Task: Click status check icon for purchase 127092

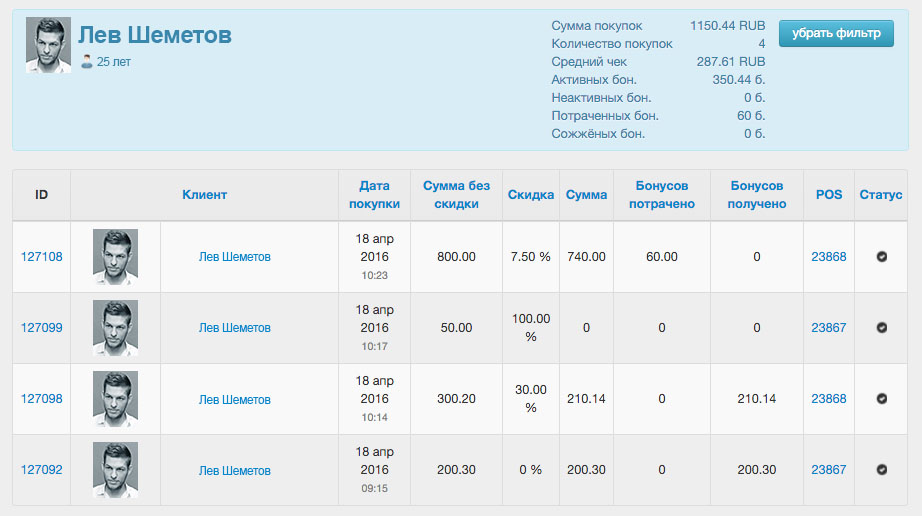Action: click(881, 470)
